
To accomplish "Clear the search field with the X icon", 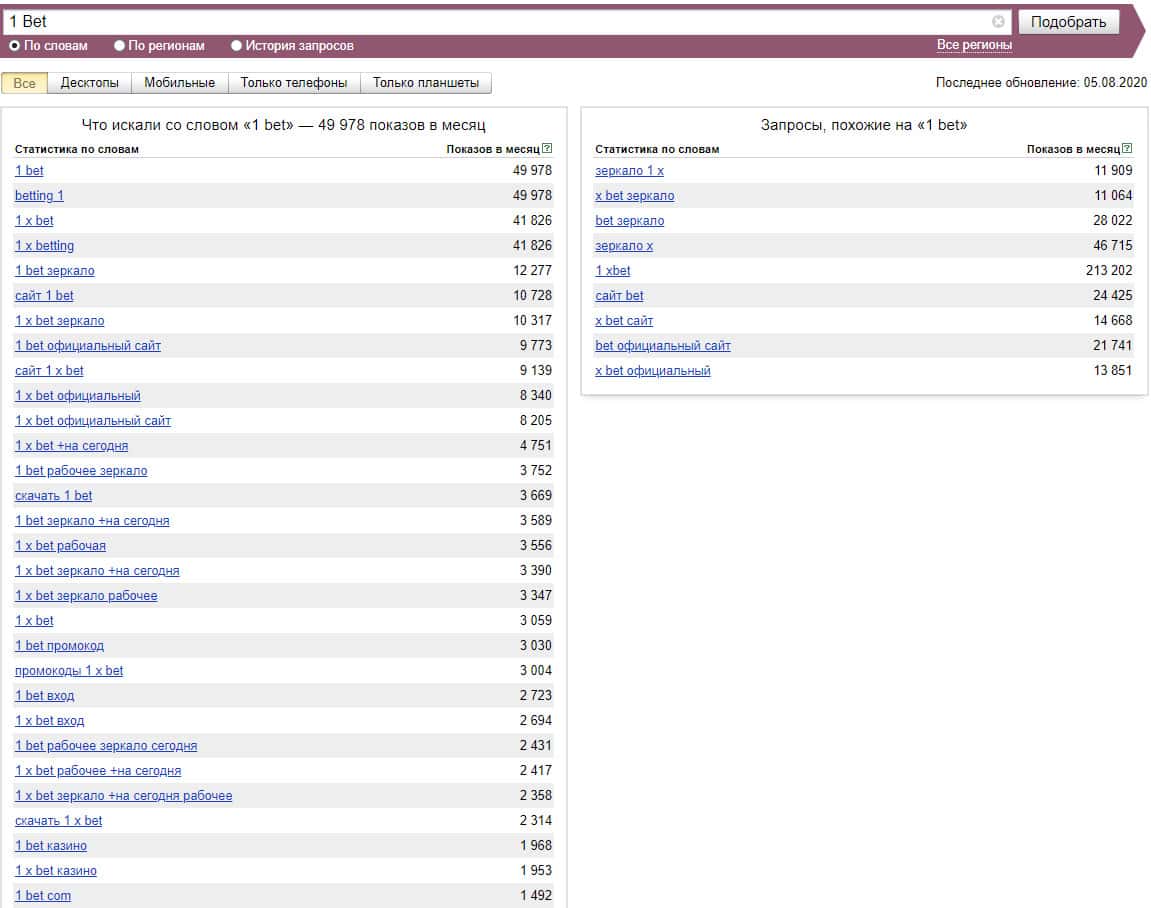I will tap(998, 21).
